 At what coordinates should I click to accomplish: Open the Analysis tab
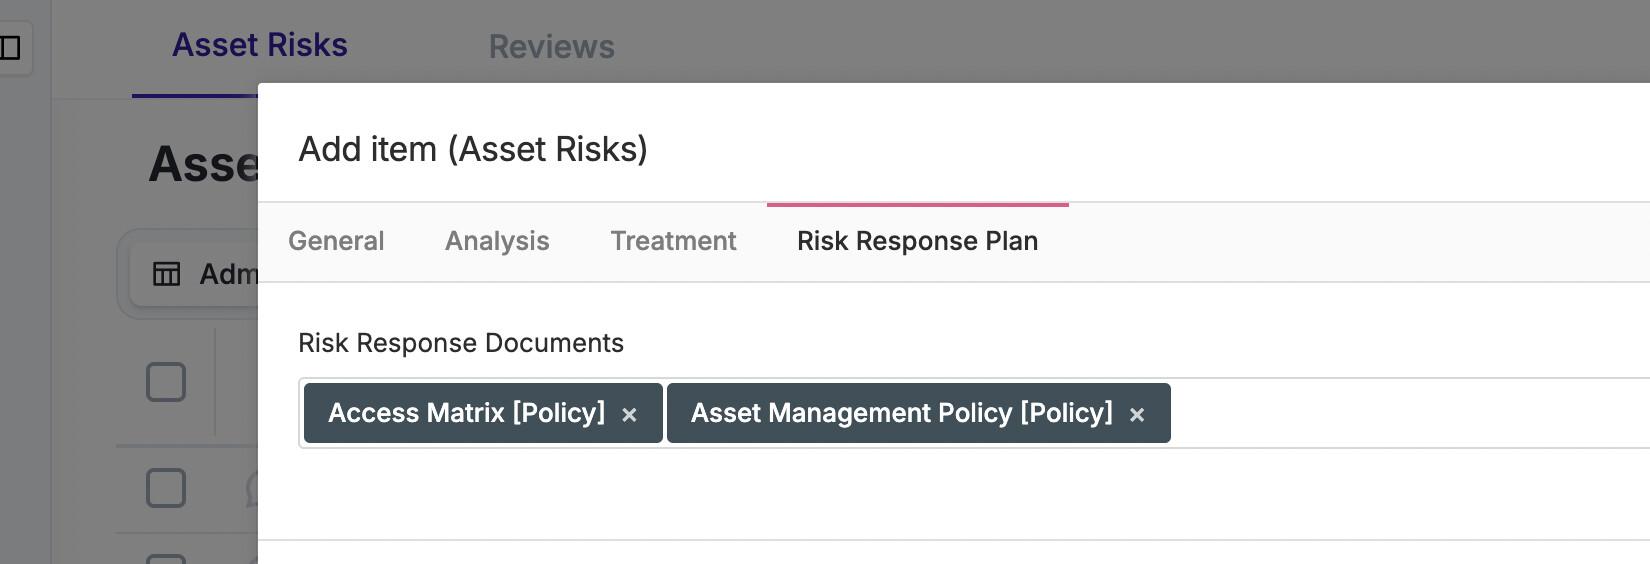[497, 241]
